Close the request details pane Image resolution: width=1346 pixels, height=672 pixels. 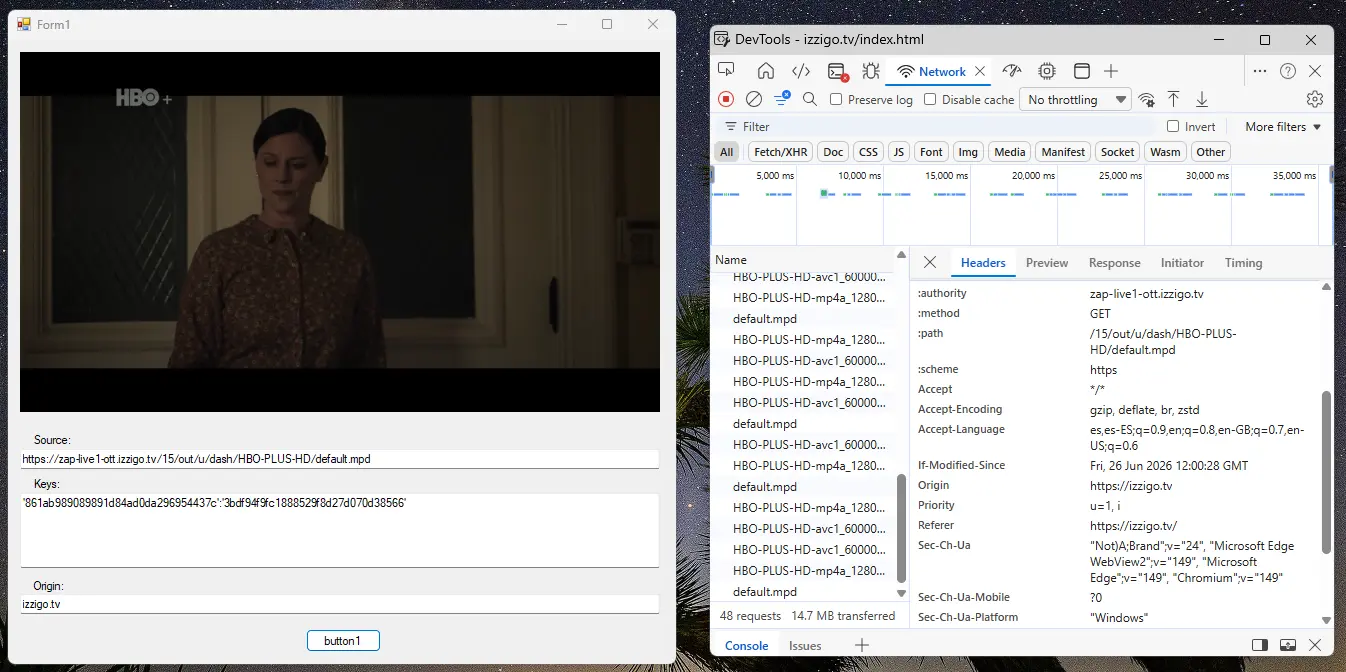(930, 262)
